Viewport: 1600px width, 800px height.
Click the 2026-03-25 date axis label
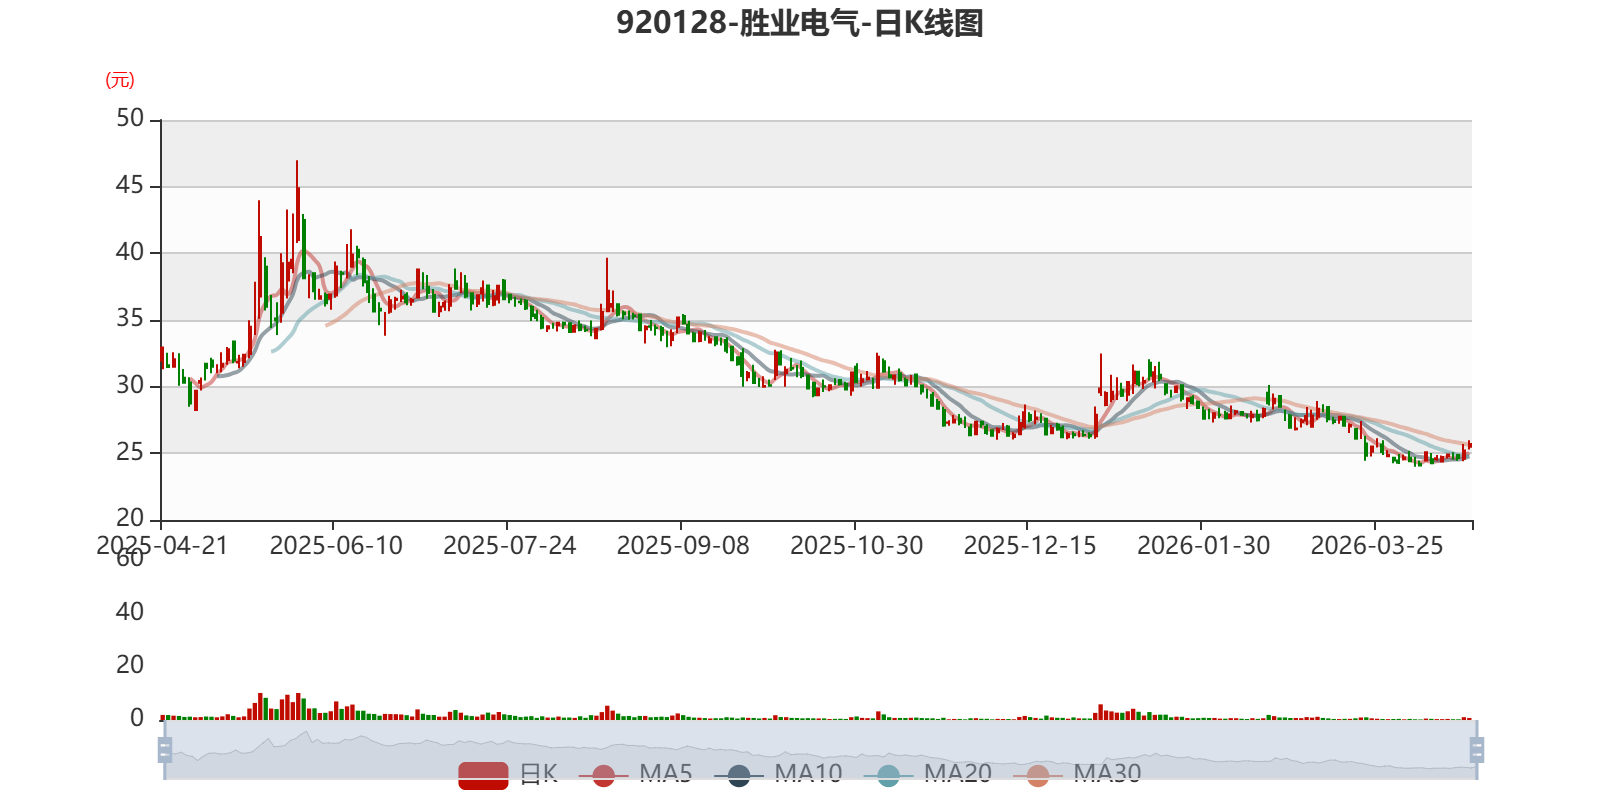pos(1377,545)
